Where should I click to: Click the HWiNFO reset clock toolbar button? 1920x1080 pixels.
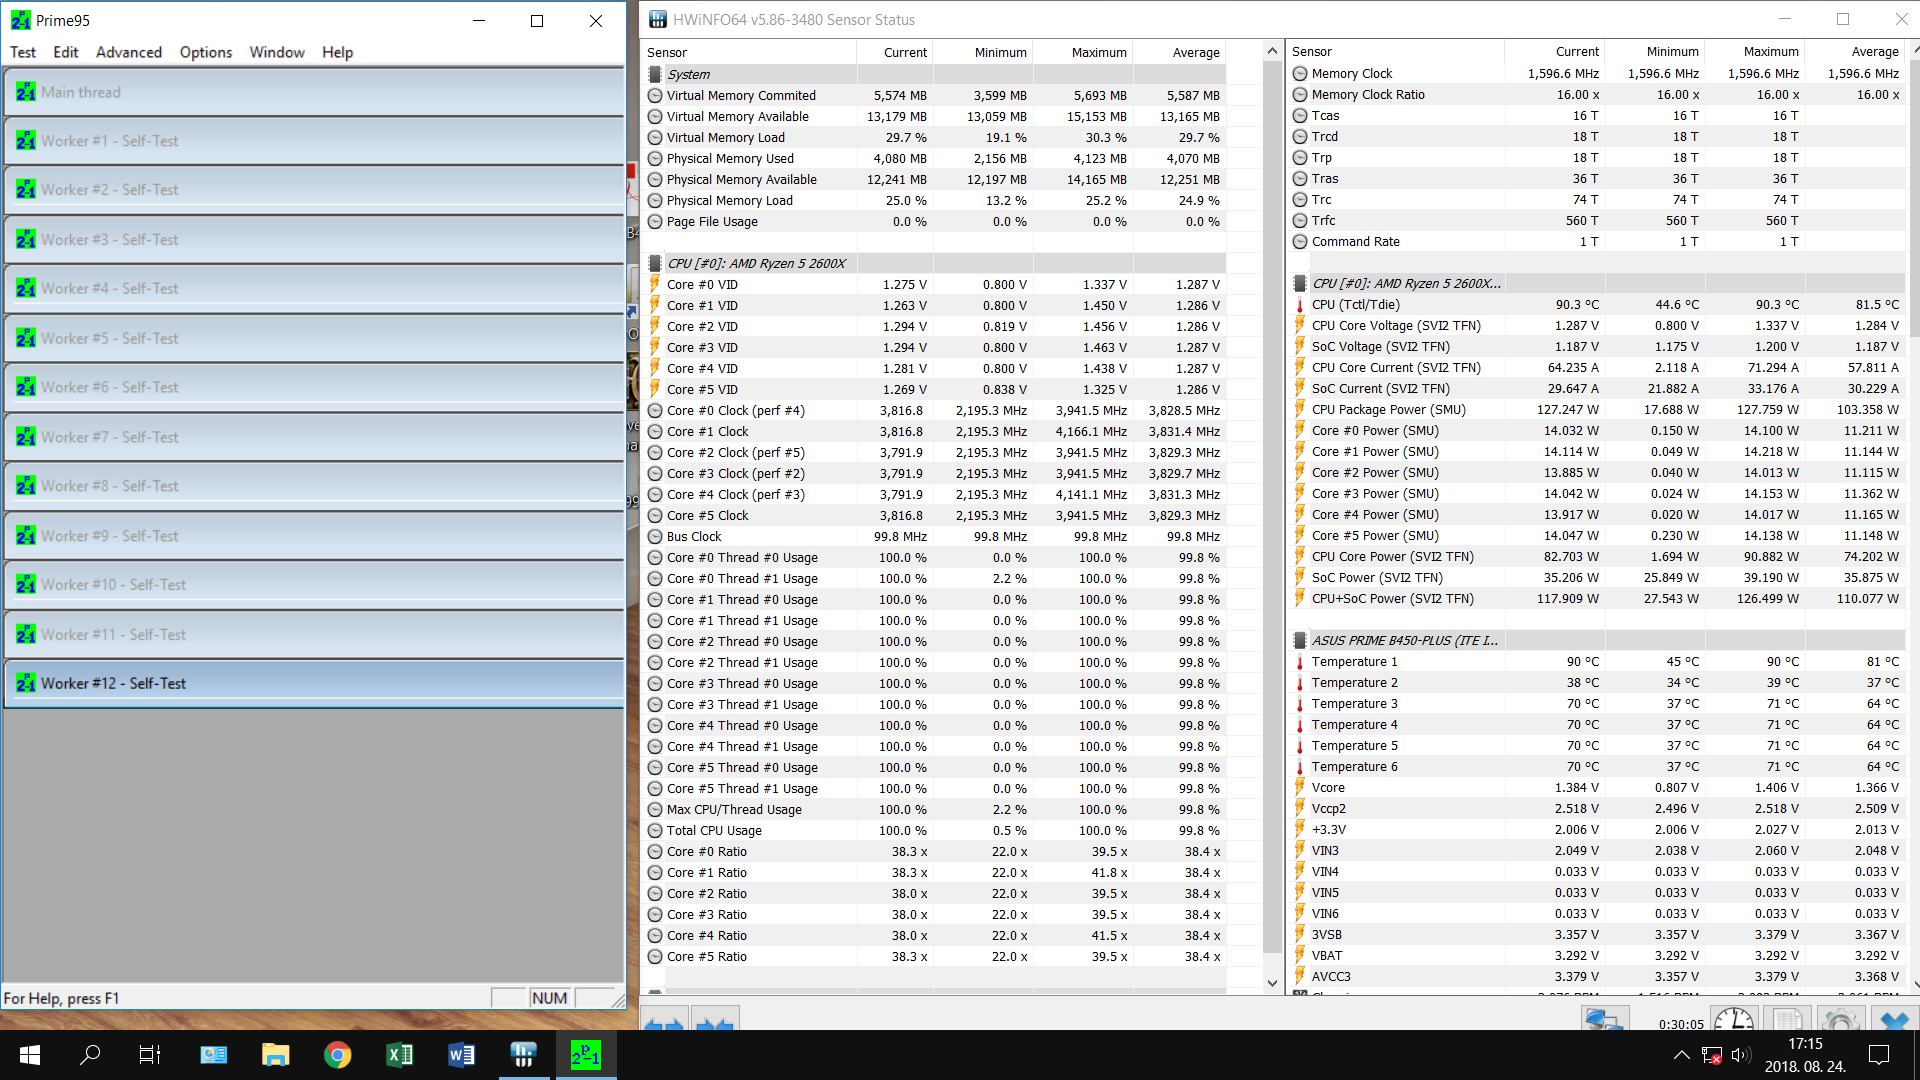pos(1734,1019)
